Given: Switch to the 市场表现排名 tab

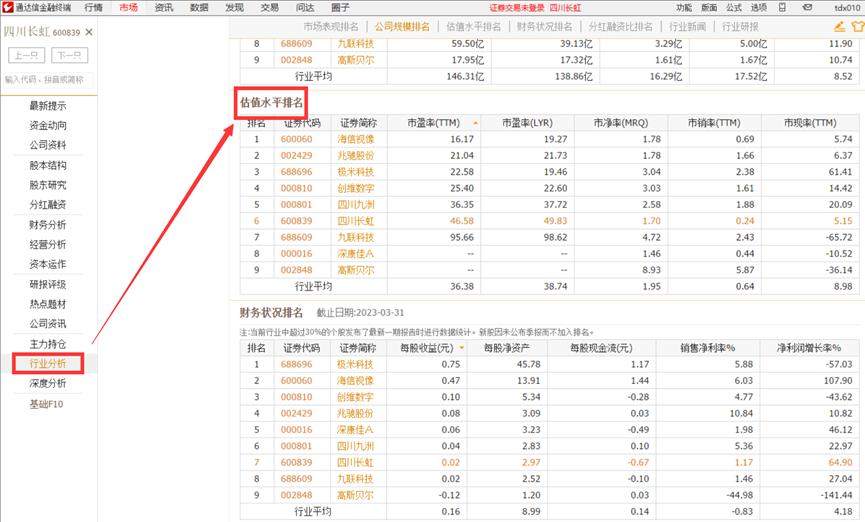Looking at the screenshot, I should (331, 26).
